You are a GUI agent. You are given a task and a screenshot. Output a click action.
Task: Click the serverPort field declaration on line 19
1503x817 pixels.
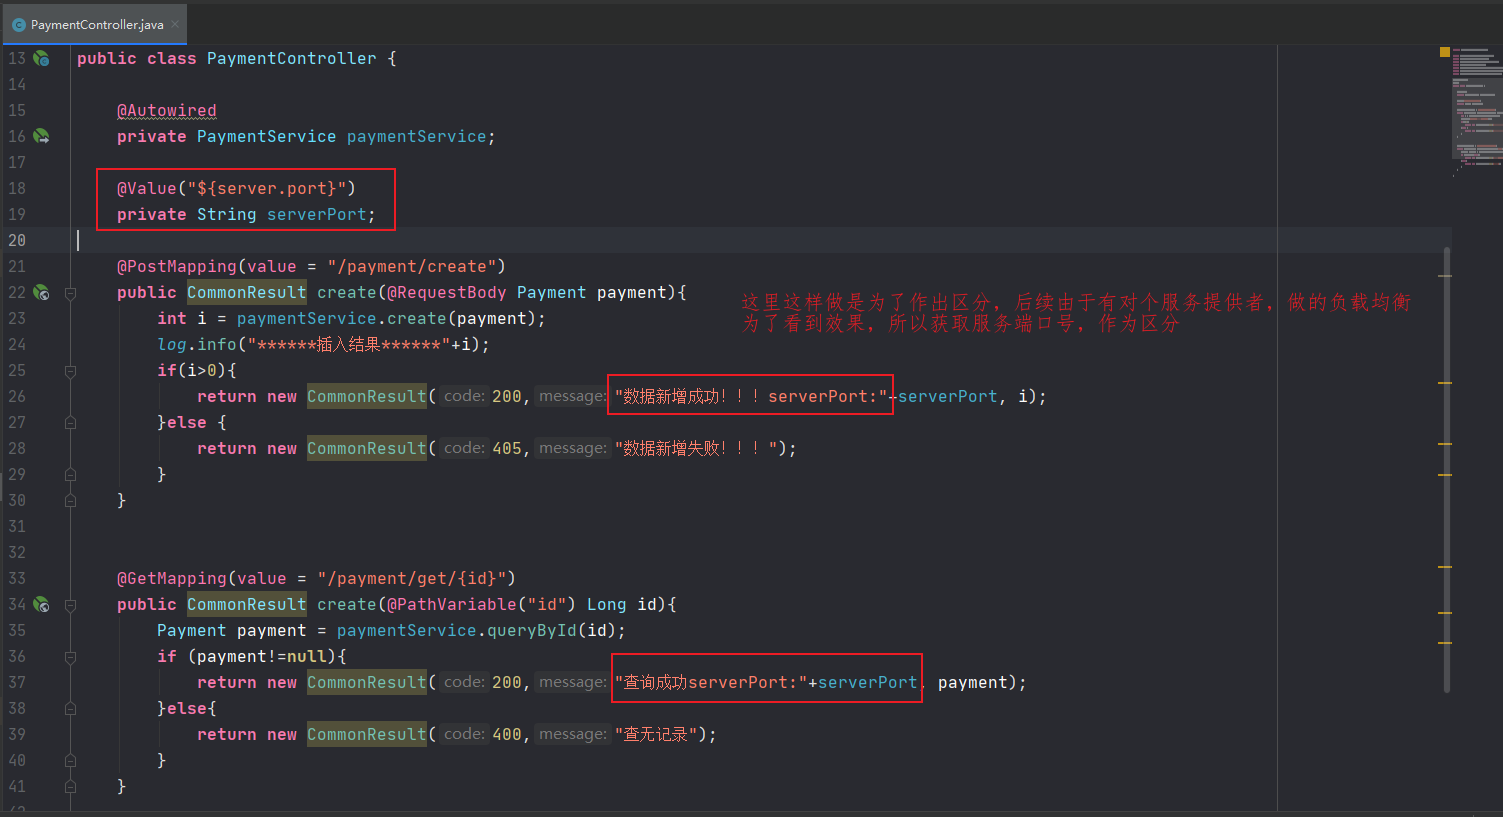coord(317,214)
